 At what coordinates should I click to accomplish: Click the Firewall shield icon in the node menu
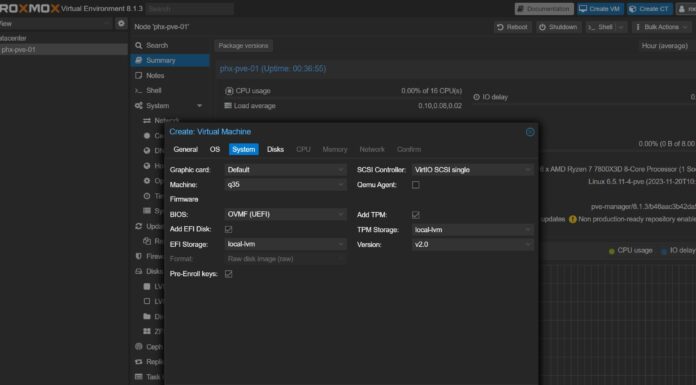(x=138, y=256)
